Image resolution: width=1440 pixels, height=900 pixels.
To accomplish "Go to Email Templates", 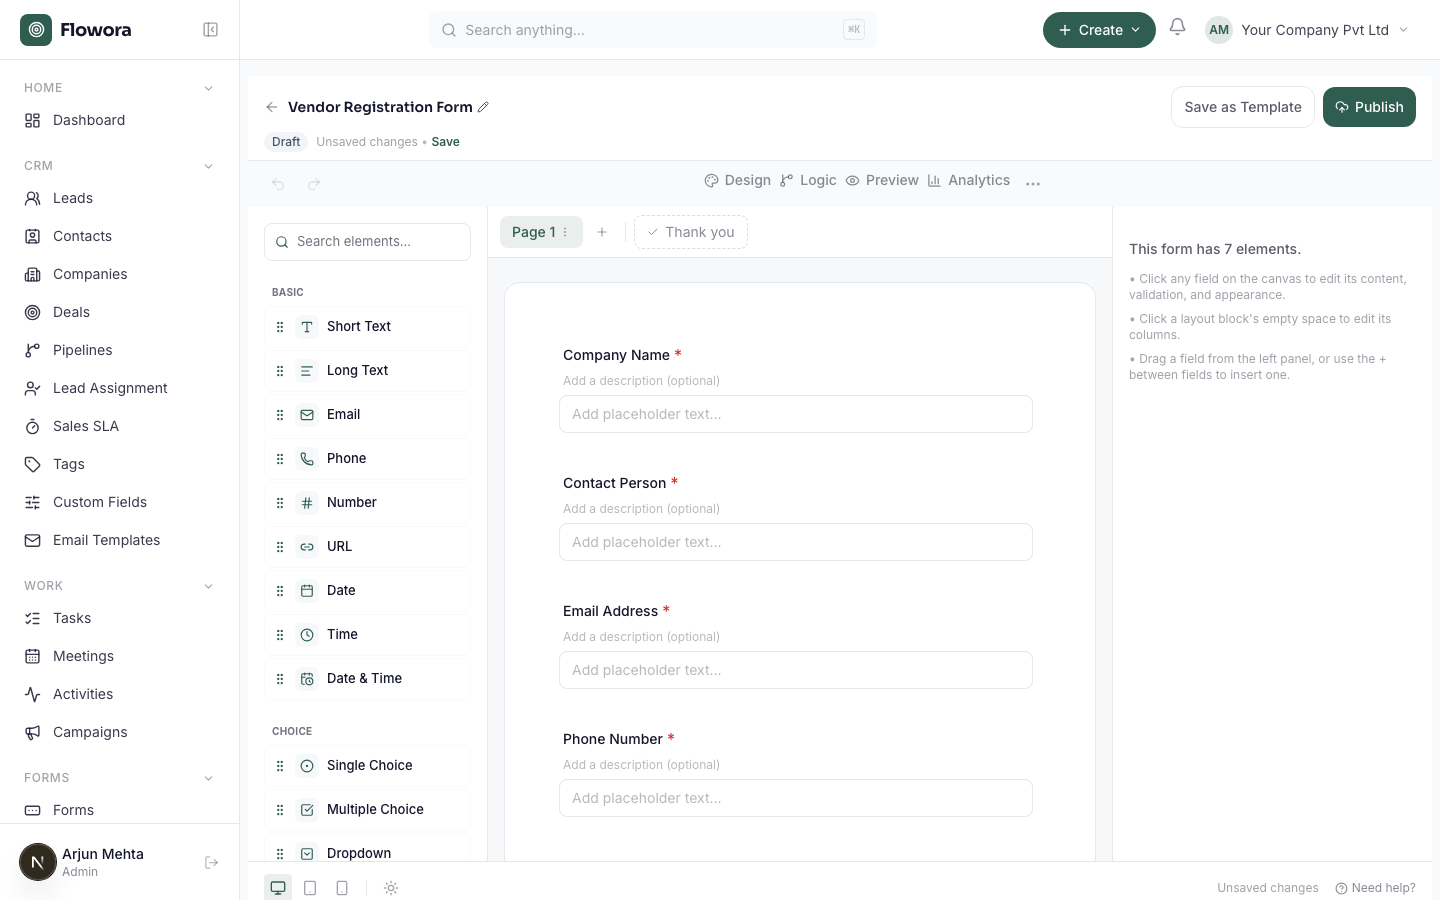I will click(x=120, y=540).
